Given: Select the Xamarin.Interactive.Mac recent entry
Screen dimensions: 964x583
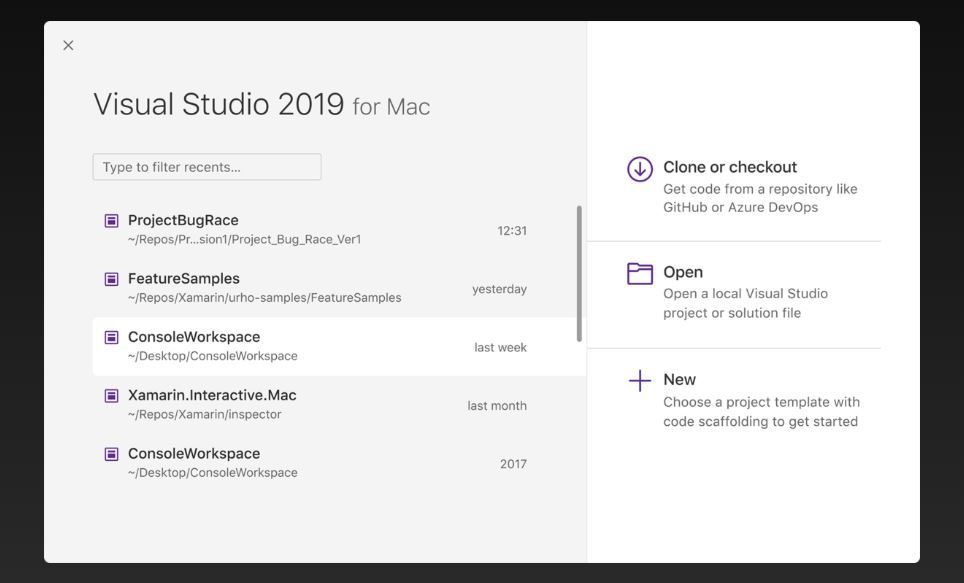Looking at the screenshot, I should tap(212, 395).
